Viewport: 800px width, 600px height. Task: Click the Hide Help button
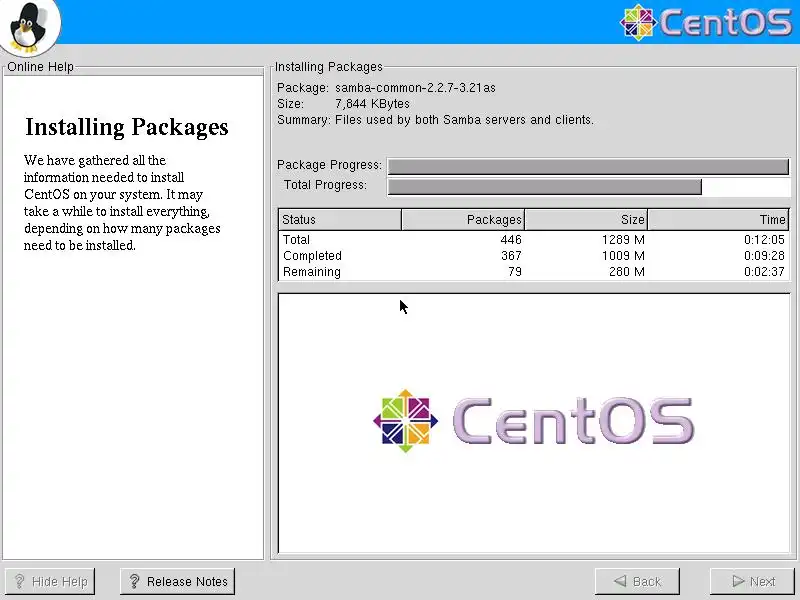[x=50, y=581]
